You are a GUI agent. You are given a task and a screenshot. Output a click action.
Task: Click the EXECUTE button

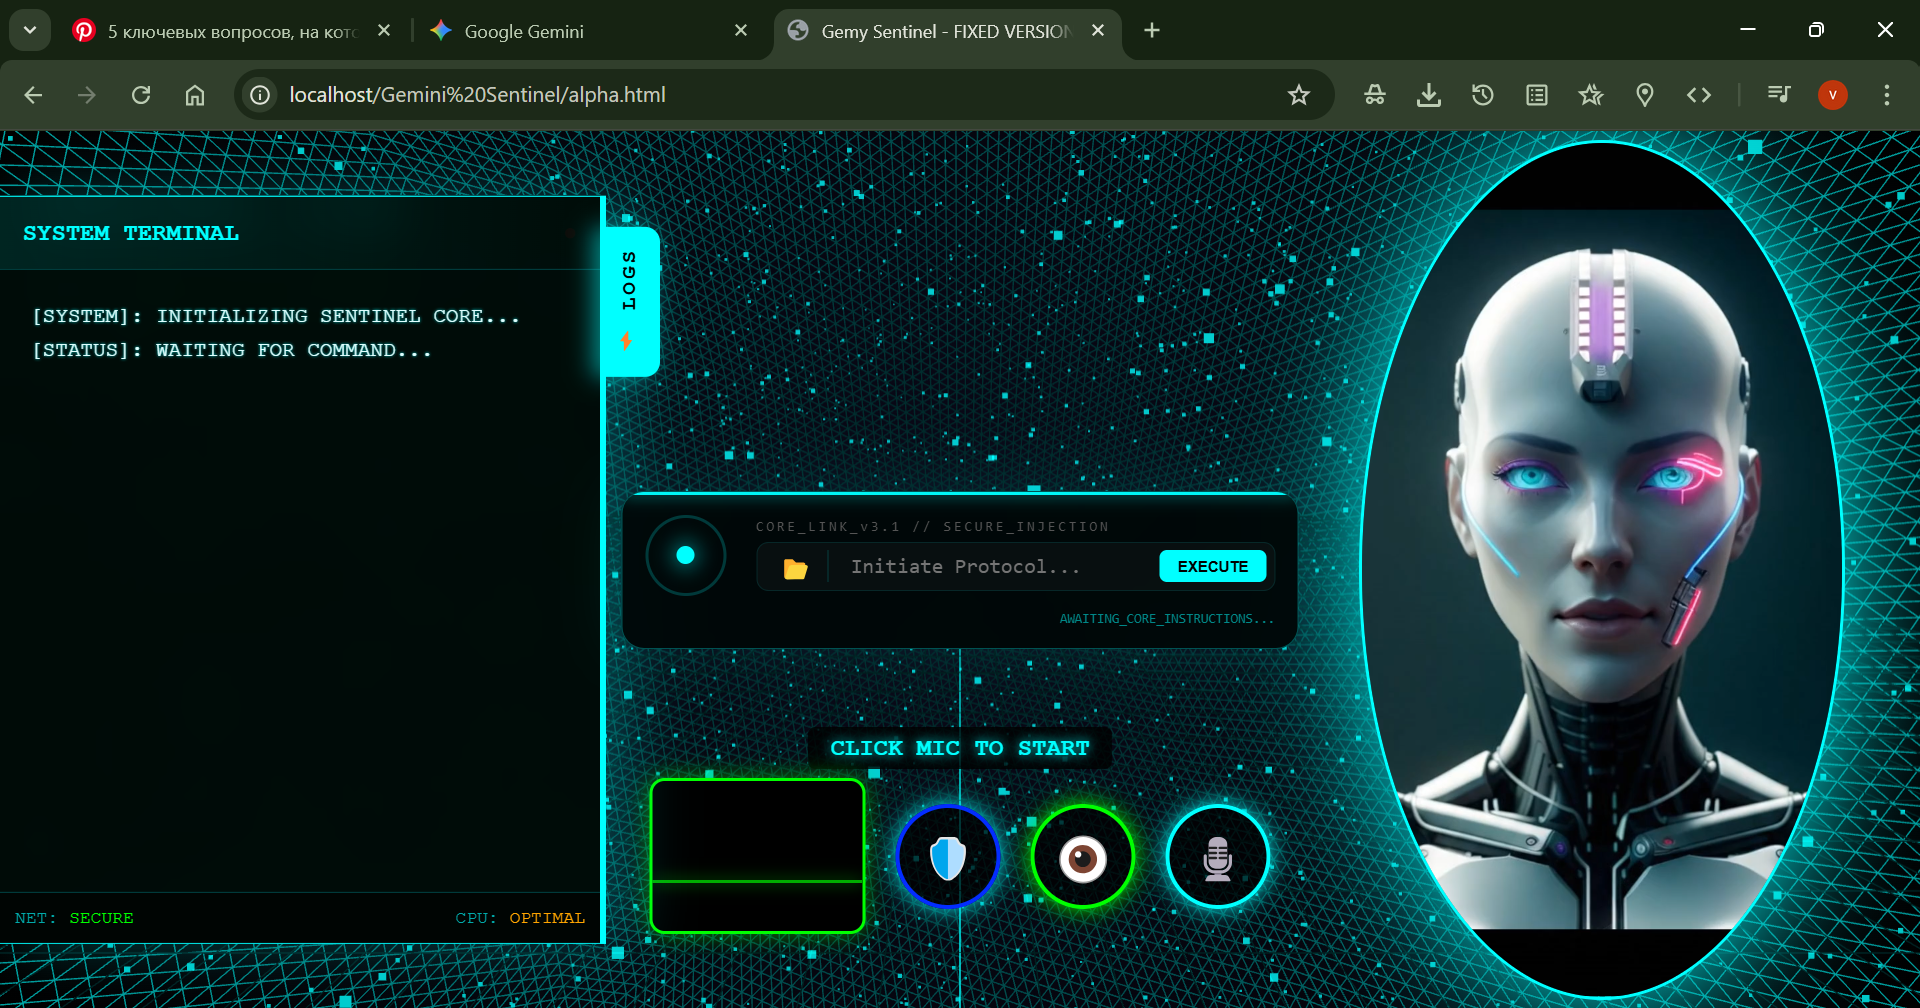[x=1212, y=566]
